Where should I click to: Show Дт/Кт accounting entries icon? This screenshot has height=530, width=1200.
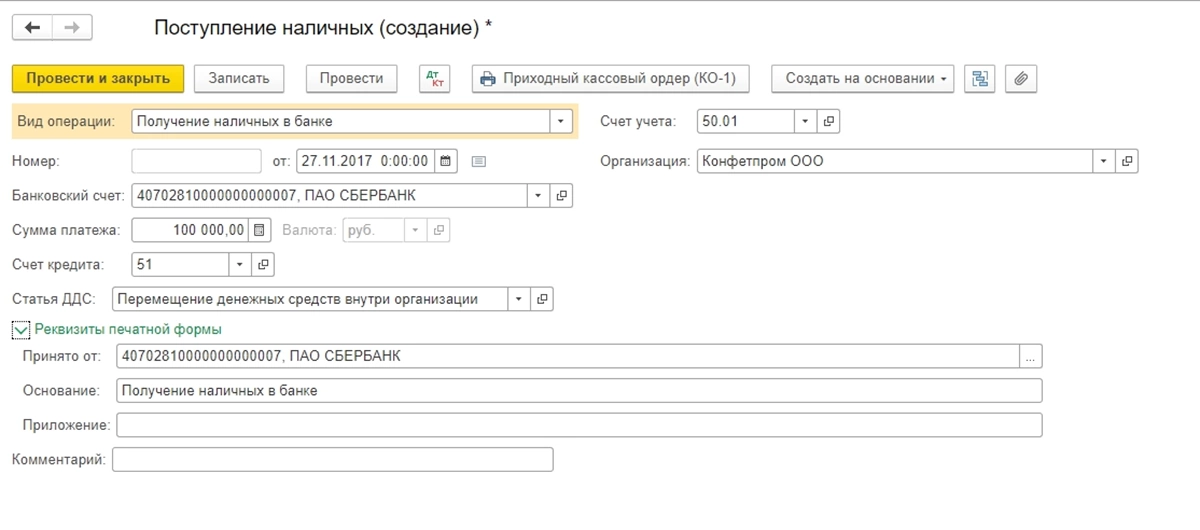coord(435,79)
